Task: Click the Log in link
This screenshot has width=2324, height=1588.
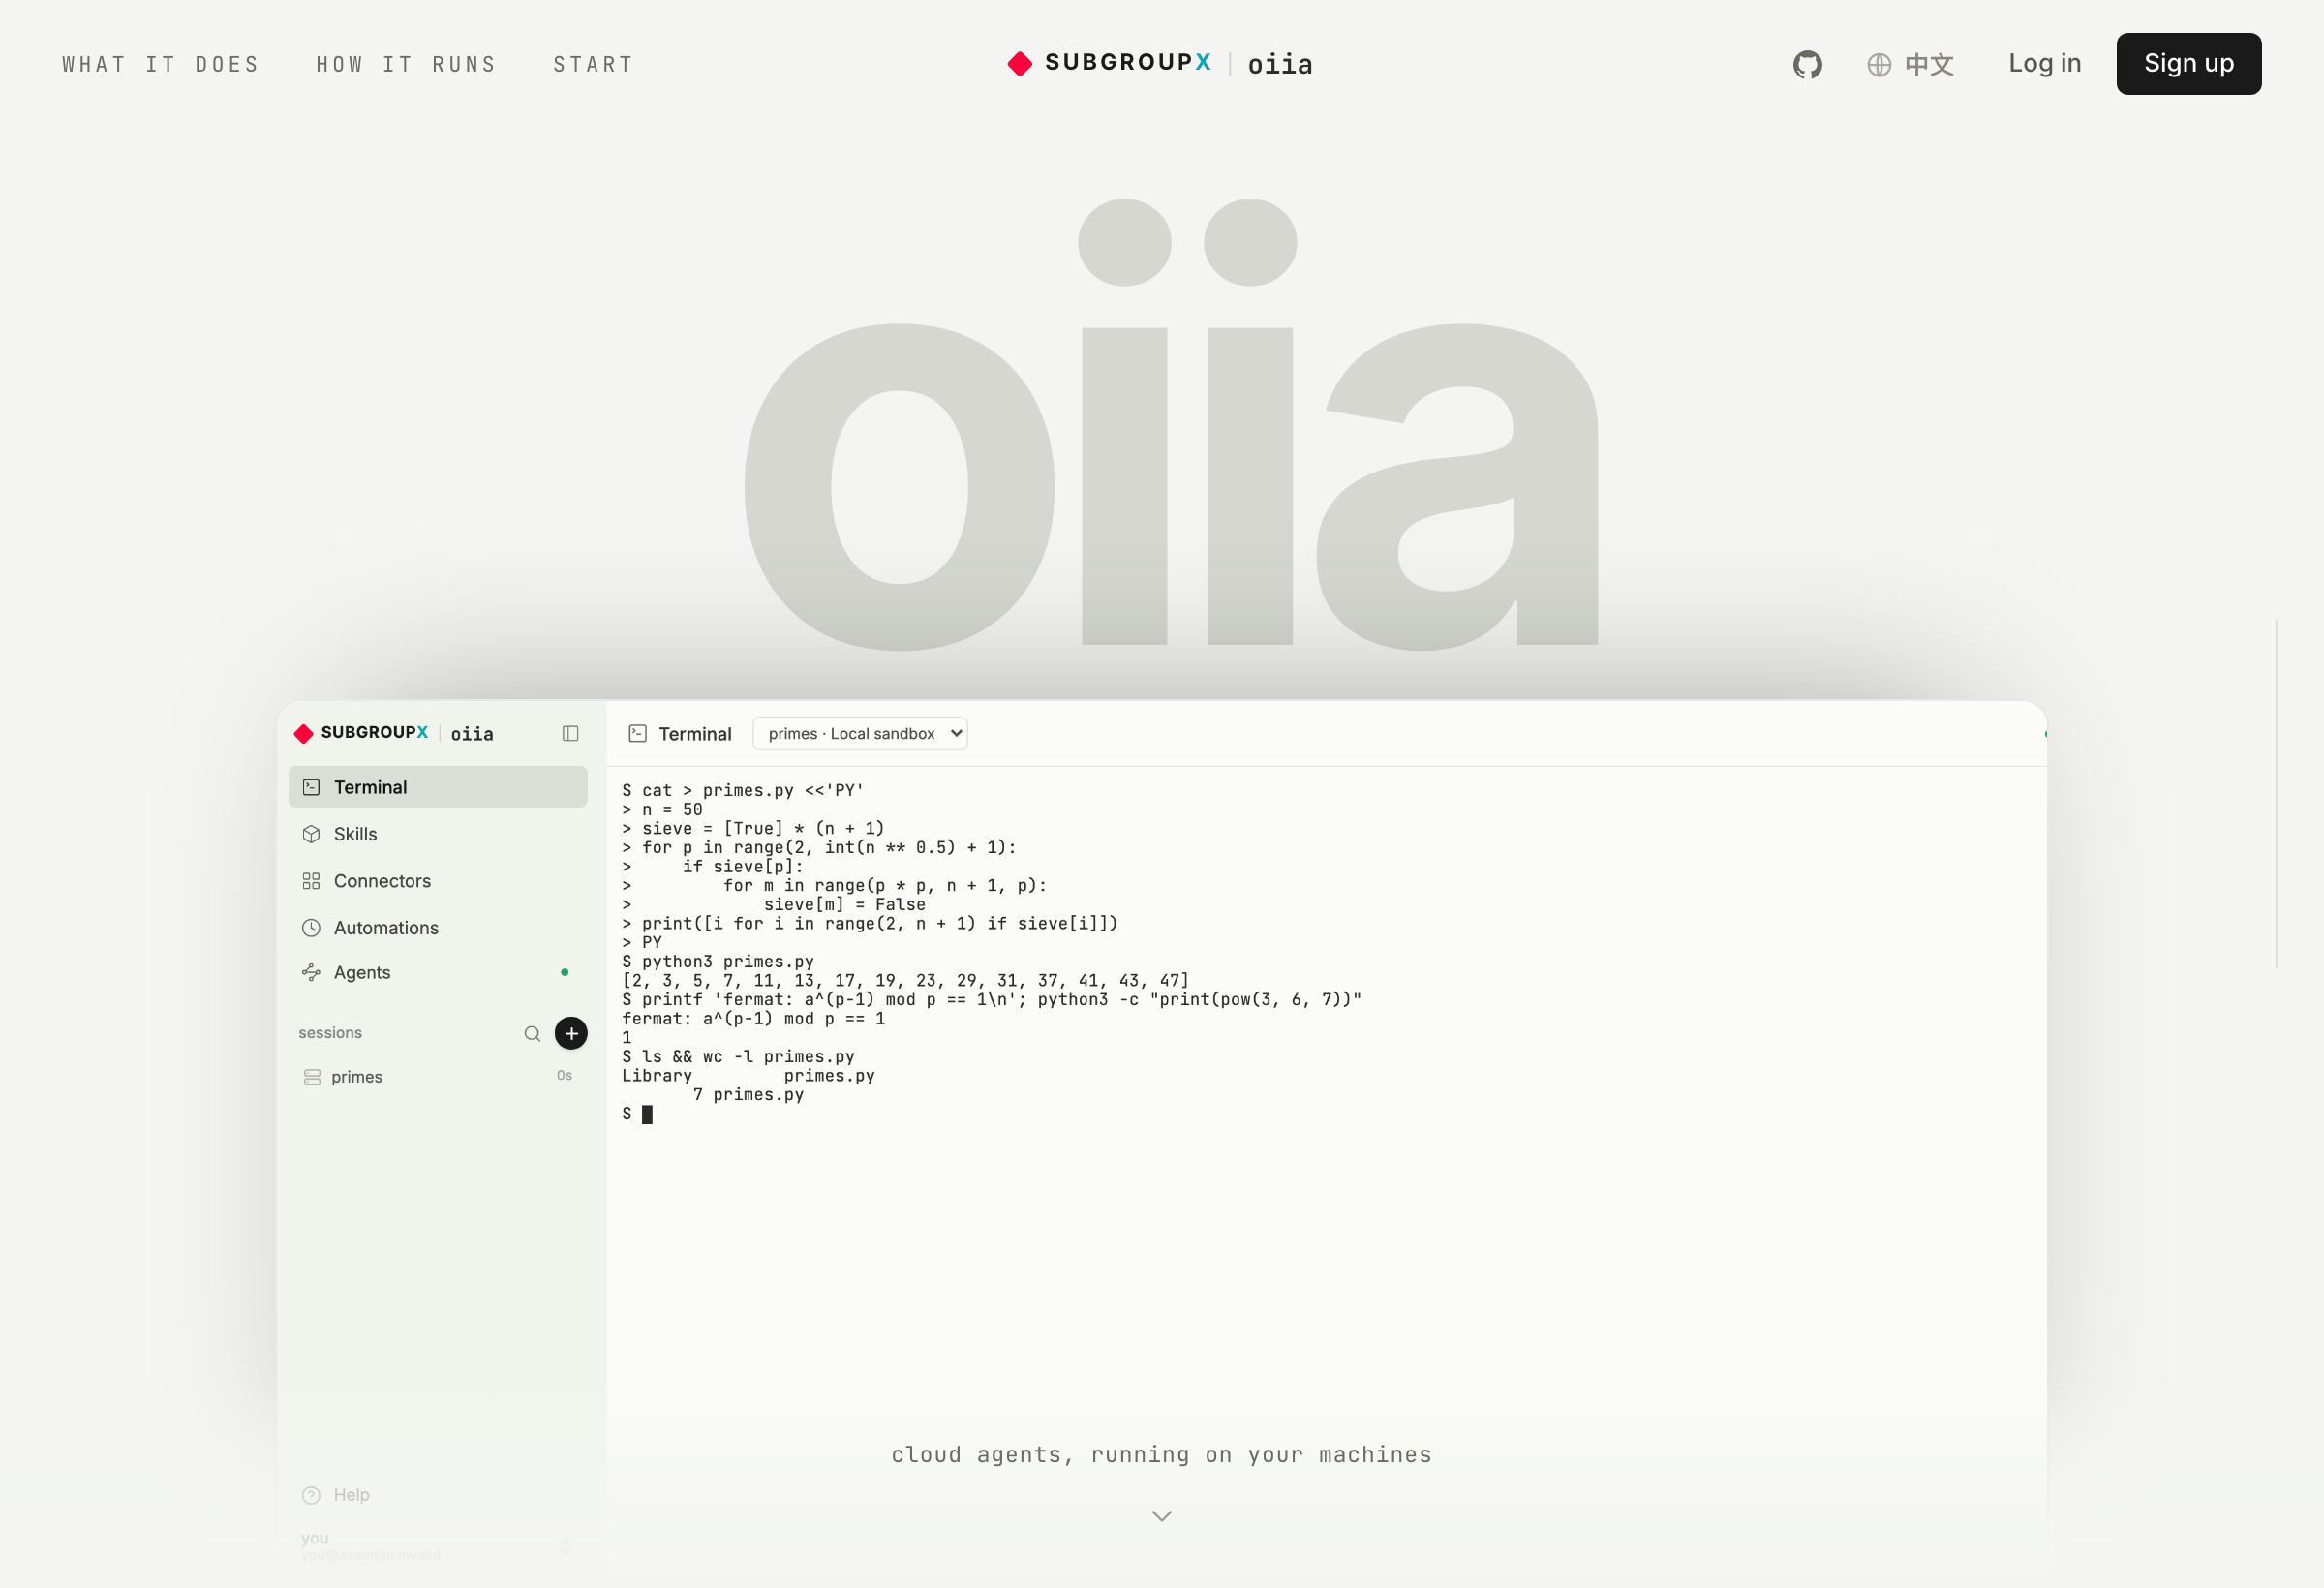Action: pos(2044,63)
